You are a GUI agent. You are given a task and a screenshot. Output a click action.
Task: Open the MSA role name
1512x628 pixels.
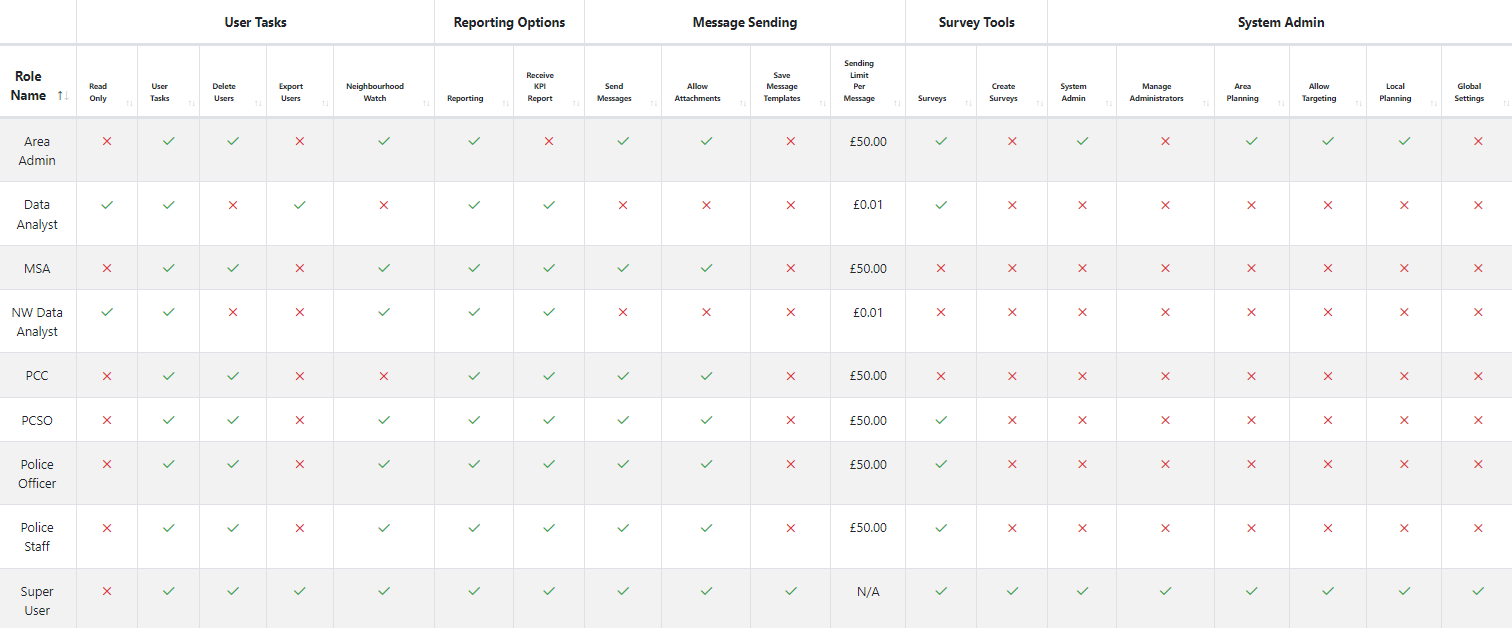point(38,268)
